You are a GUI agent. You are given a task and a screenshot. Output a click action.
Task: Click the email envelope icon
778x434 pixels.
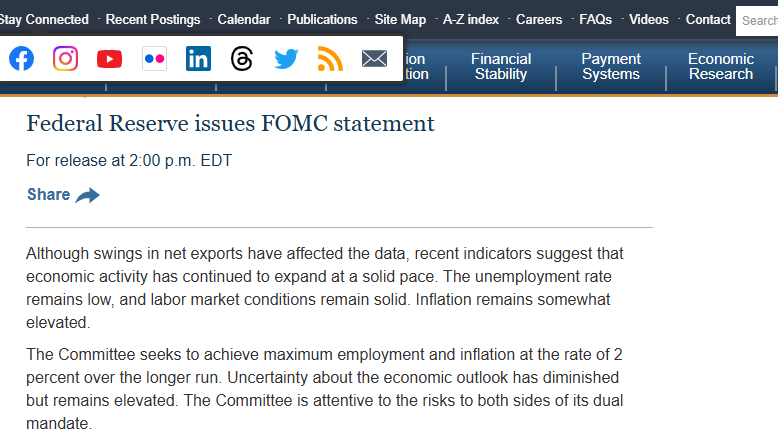click(x=374, y=59)
